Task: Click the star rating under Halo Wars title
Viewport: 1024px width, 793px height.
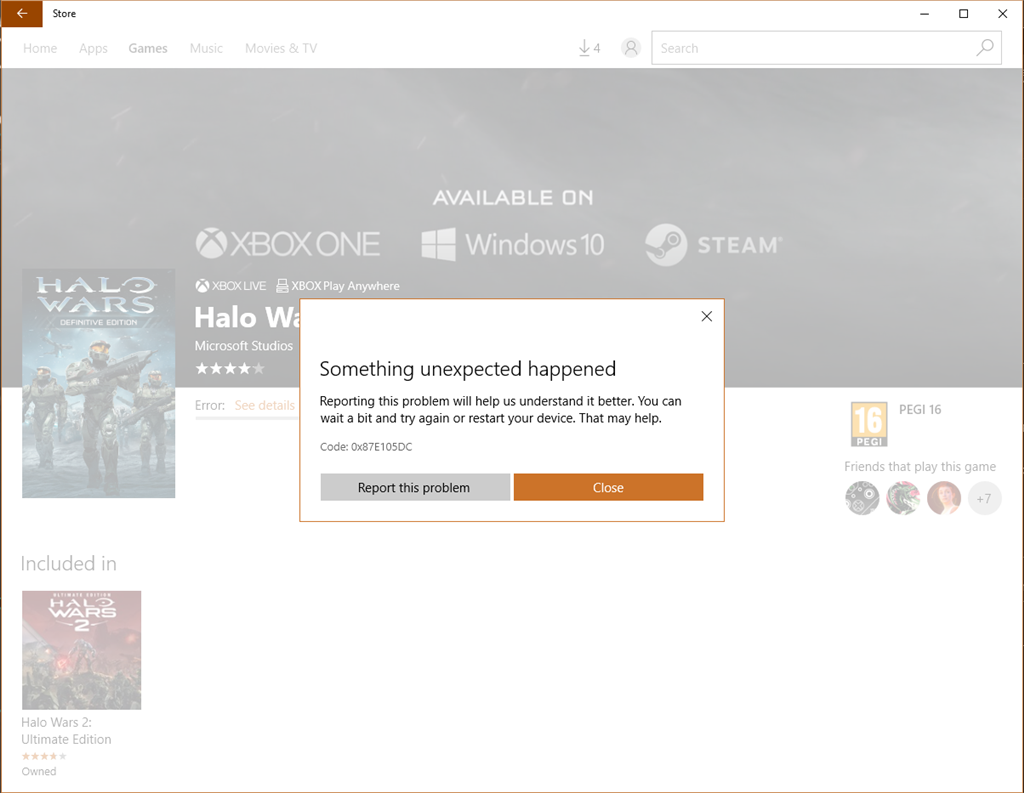Action: point(230,368)
